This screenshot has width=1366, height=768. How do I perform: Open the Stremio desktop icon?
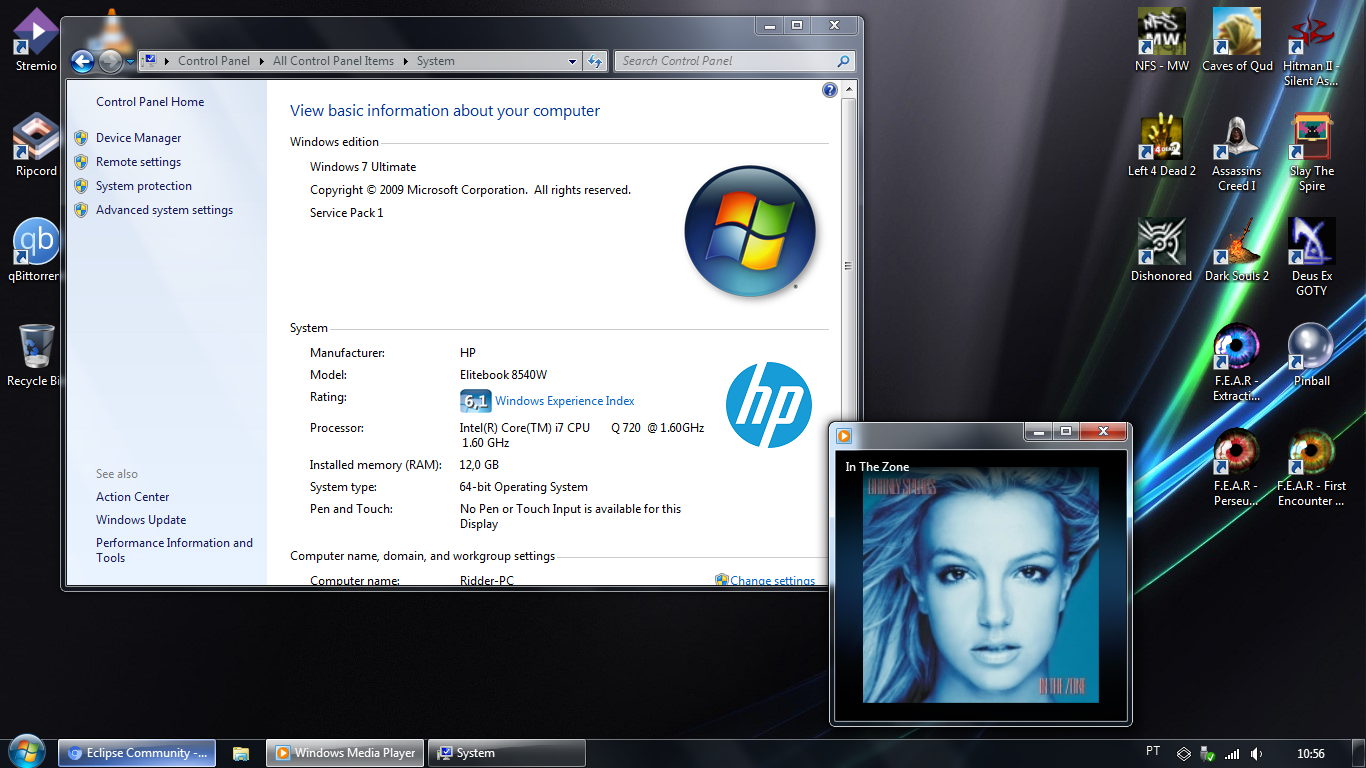36,33
